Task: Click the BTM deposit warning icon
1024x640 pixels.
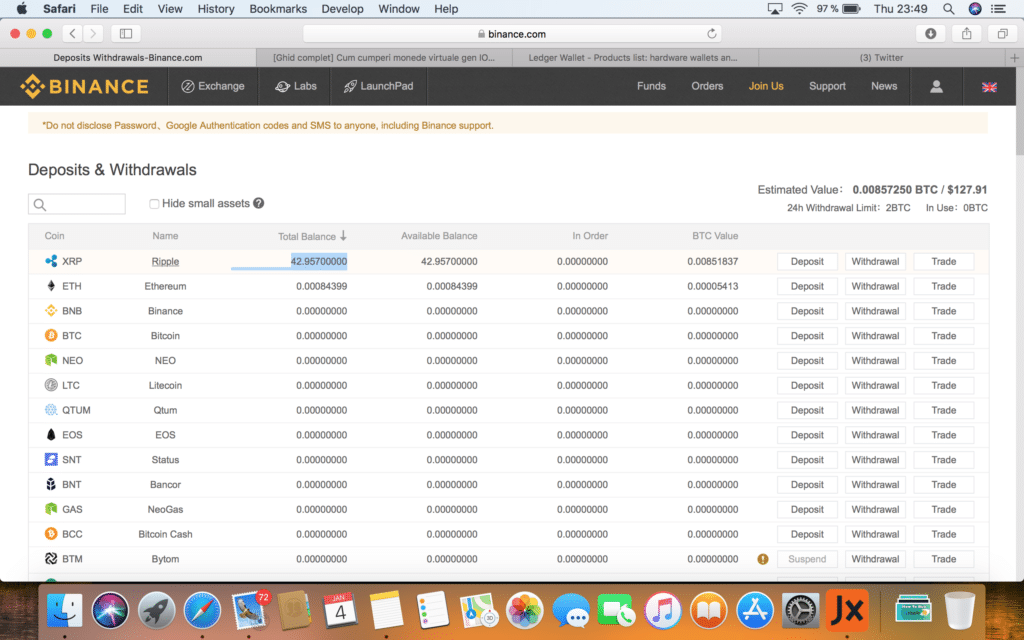Action: 763,559
